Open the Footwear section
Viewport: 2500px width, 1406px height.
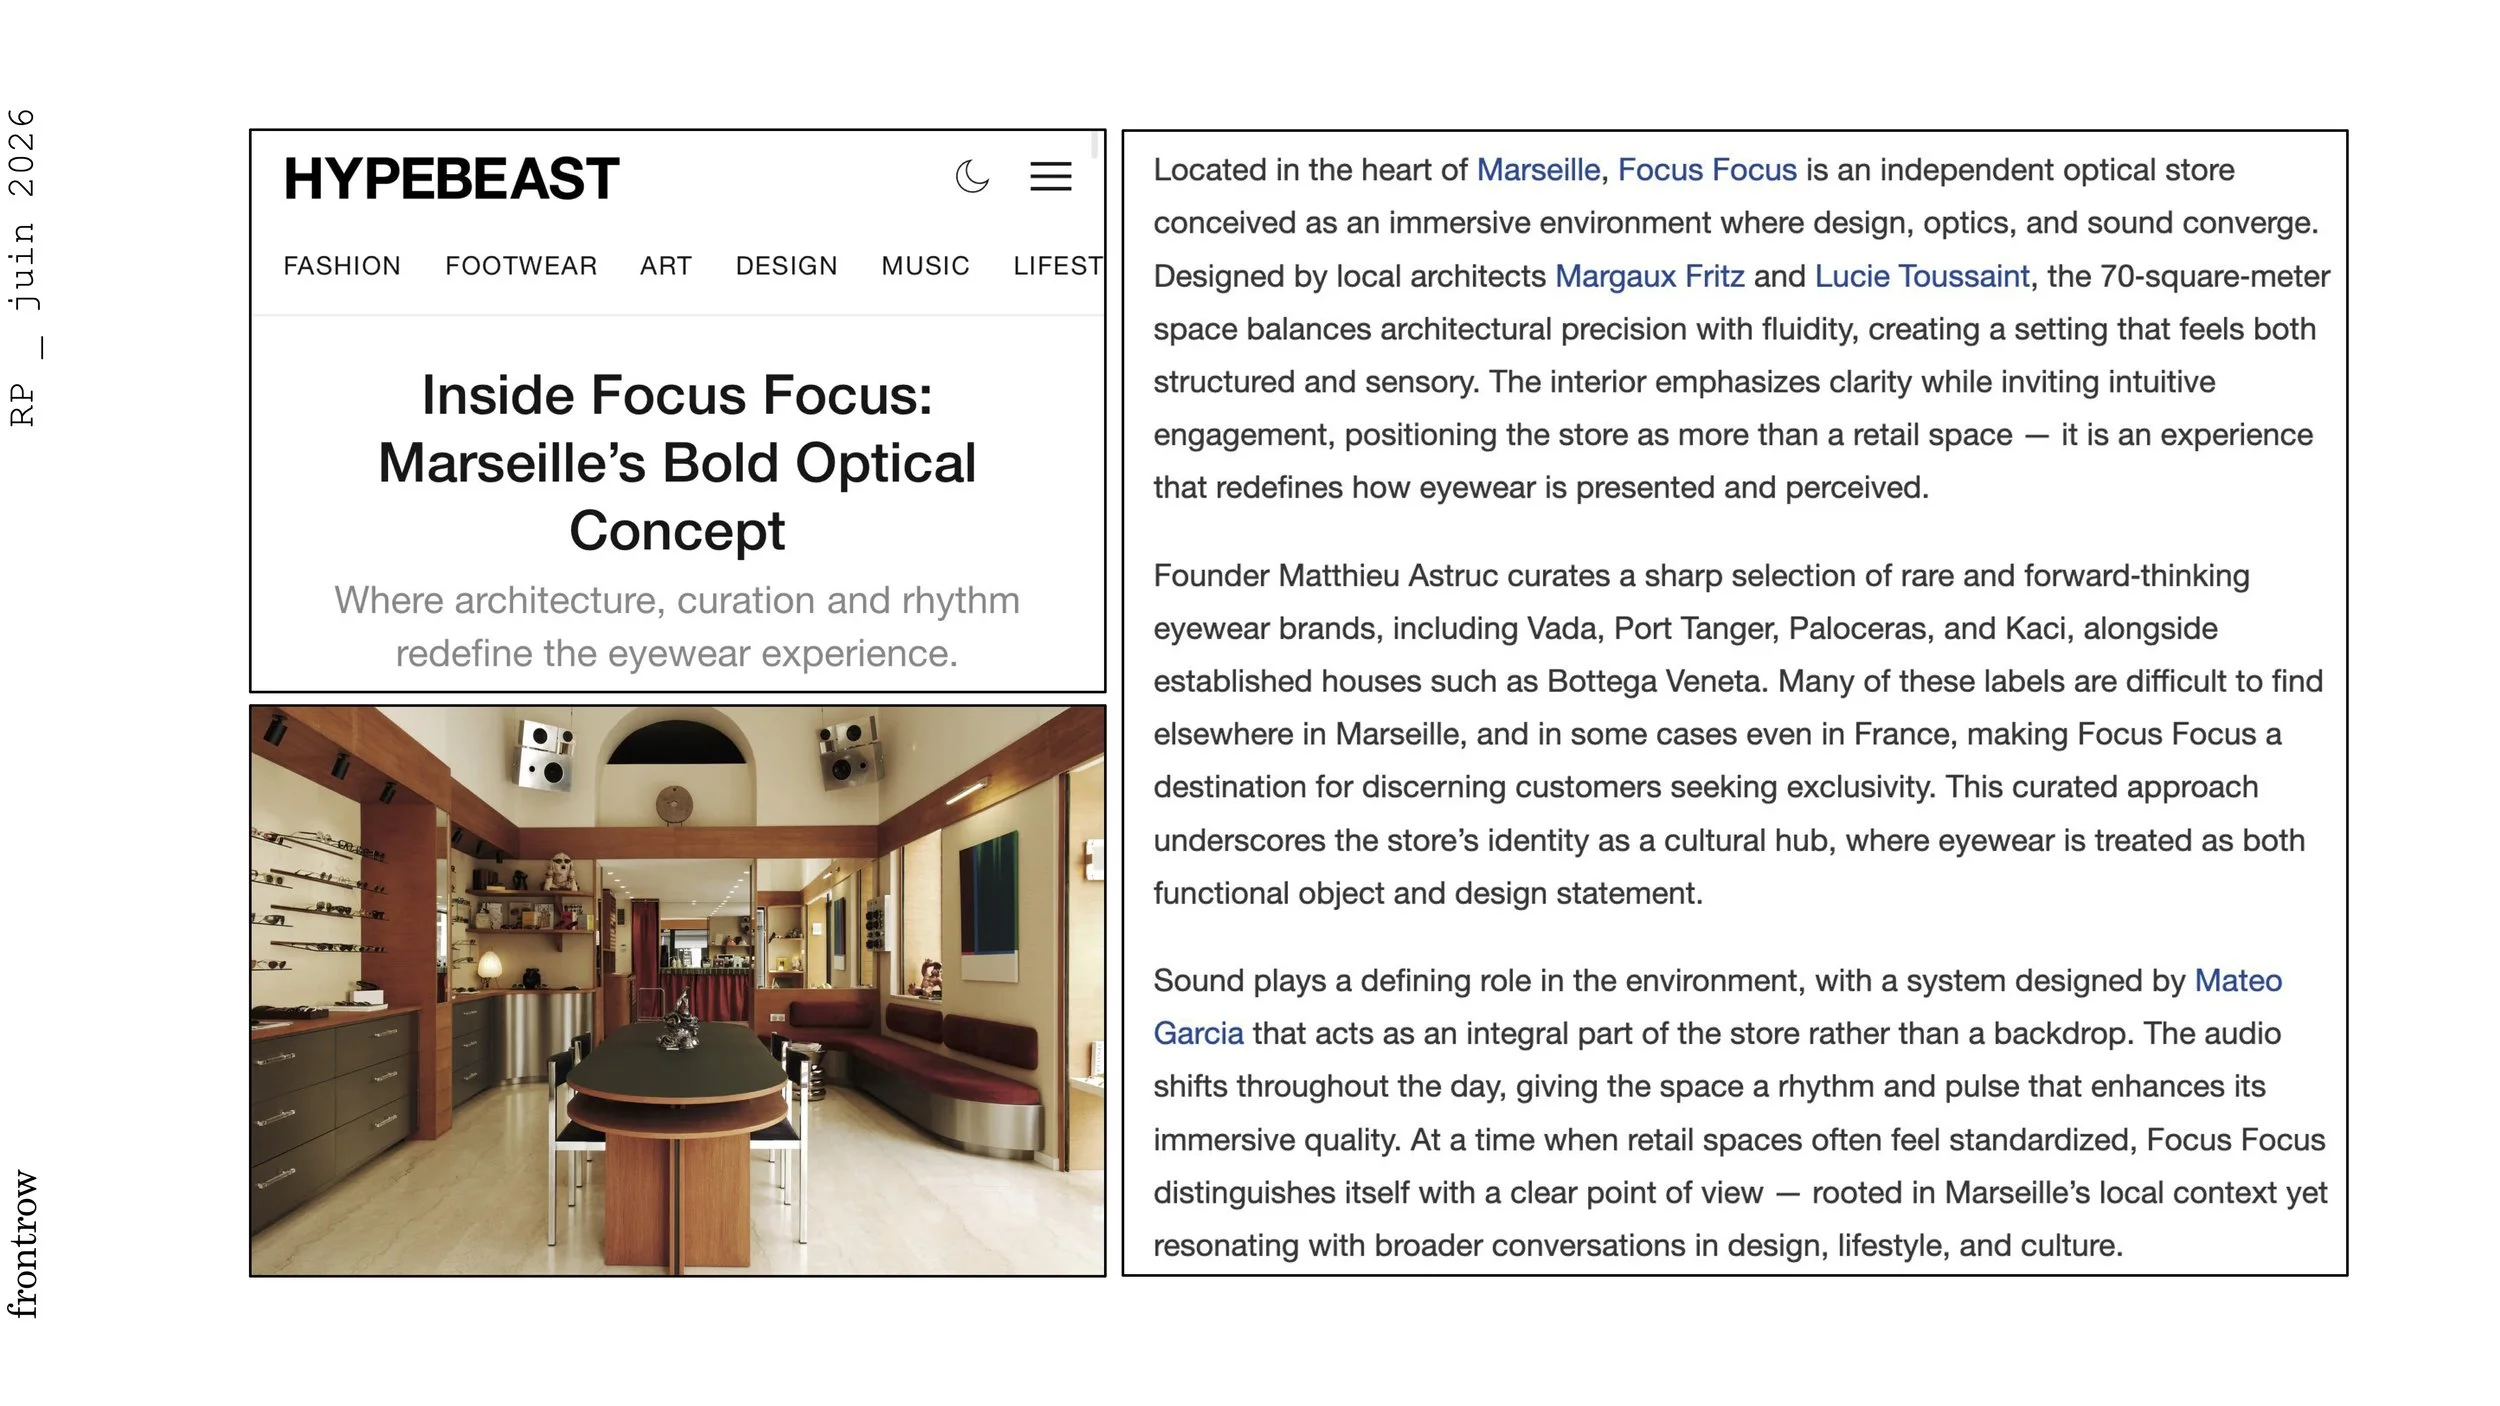pos(521,266)
